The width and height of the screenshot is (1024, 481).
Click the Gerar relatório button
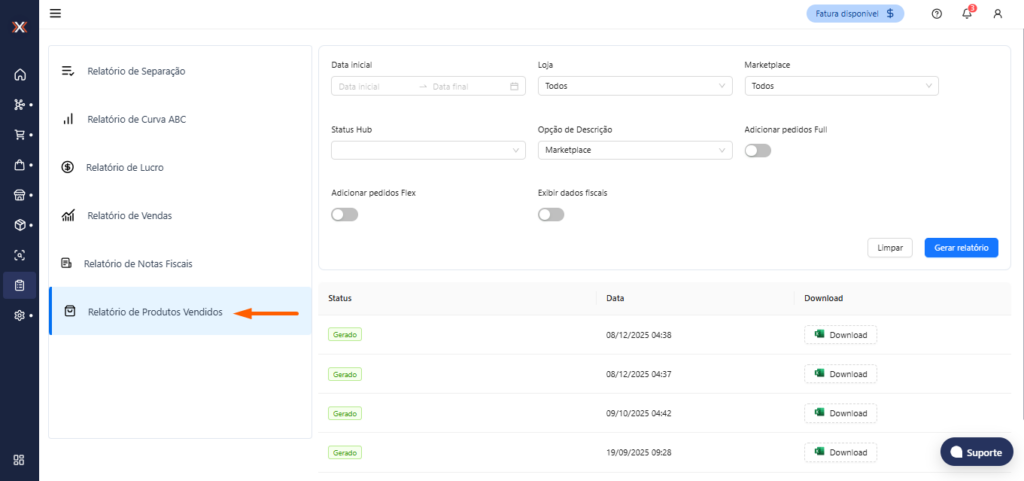pyautogui.click(x=961, y=247)
